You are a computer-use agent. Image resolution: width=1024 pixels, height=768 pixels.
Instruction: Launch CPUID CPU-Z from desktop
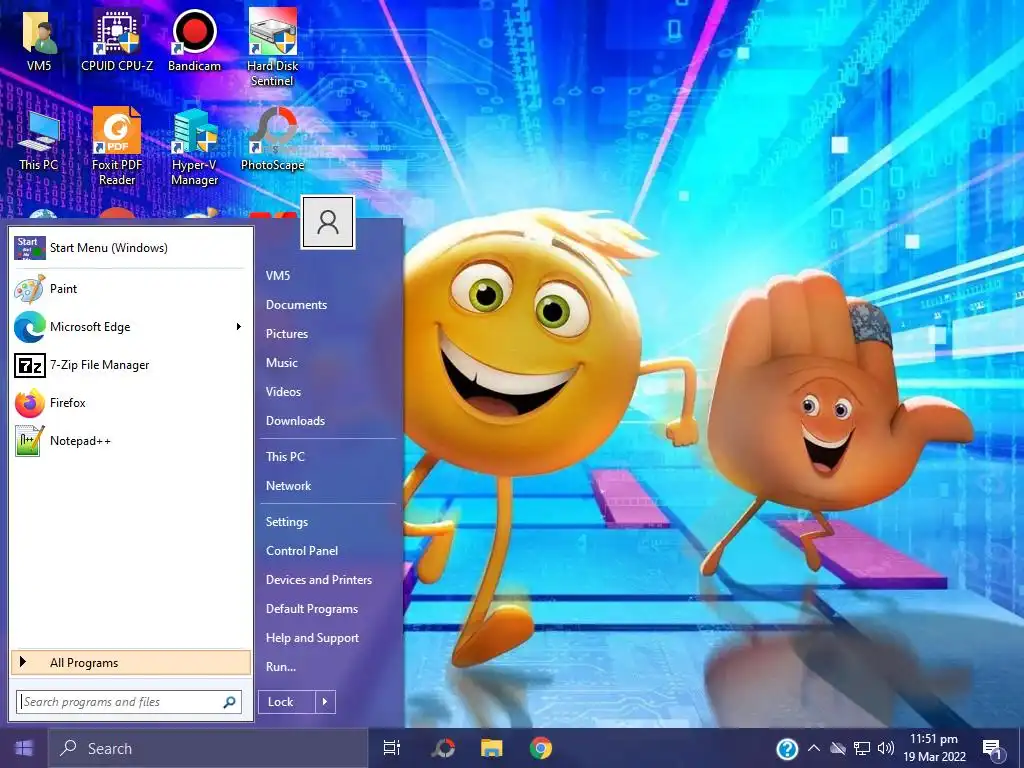(x=117, y=39)
